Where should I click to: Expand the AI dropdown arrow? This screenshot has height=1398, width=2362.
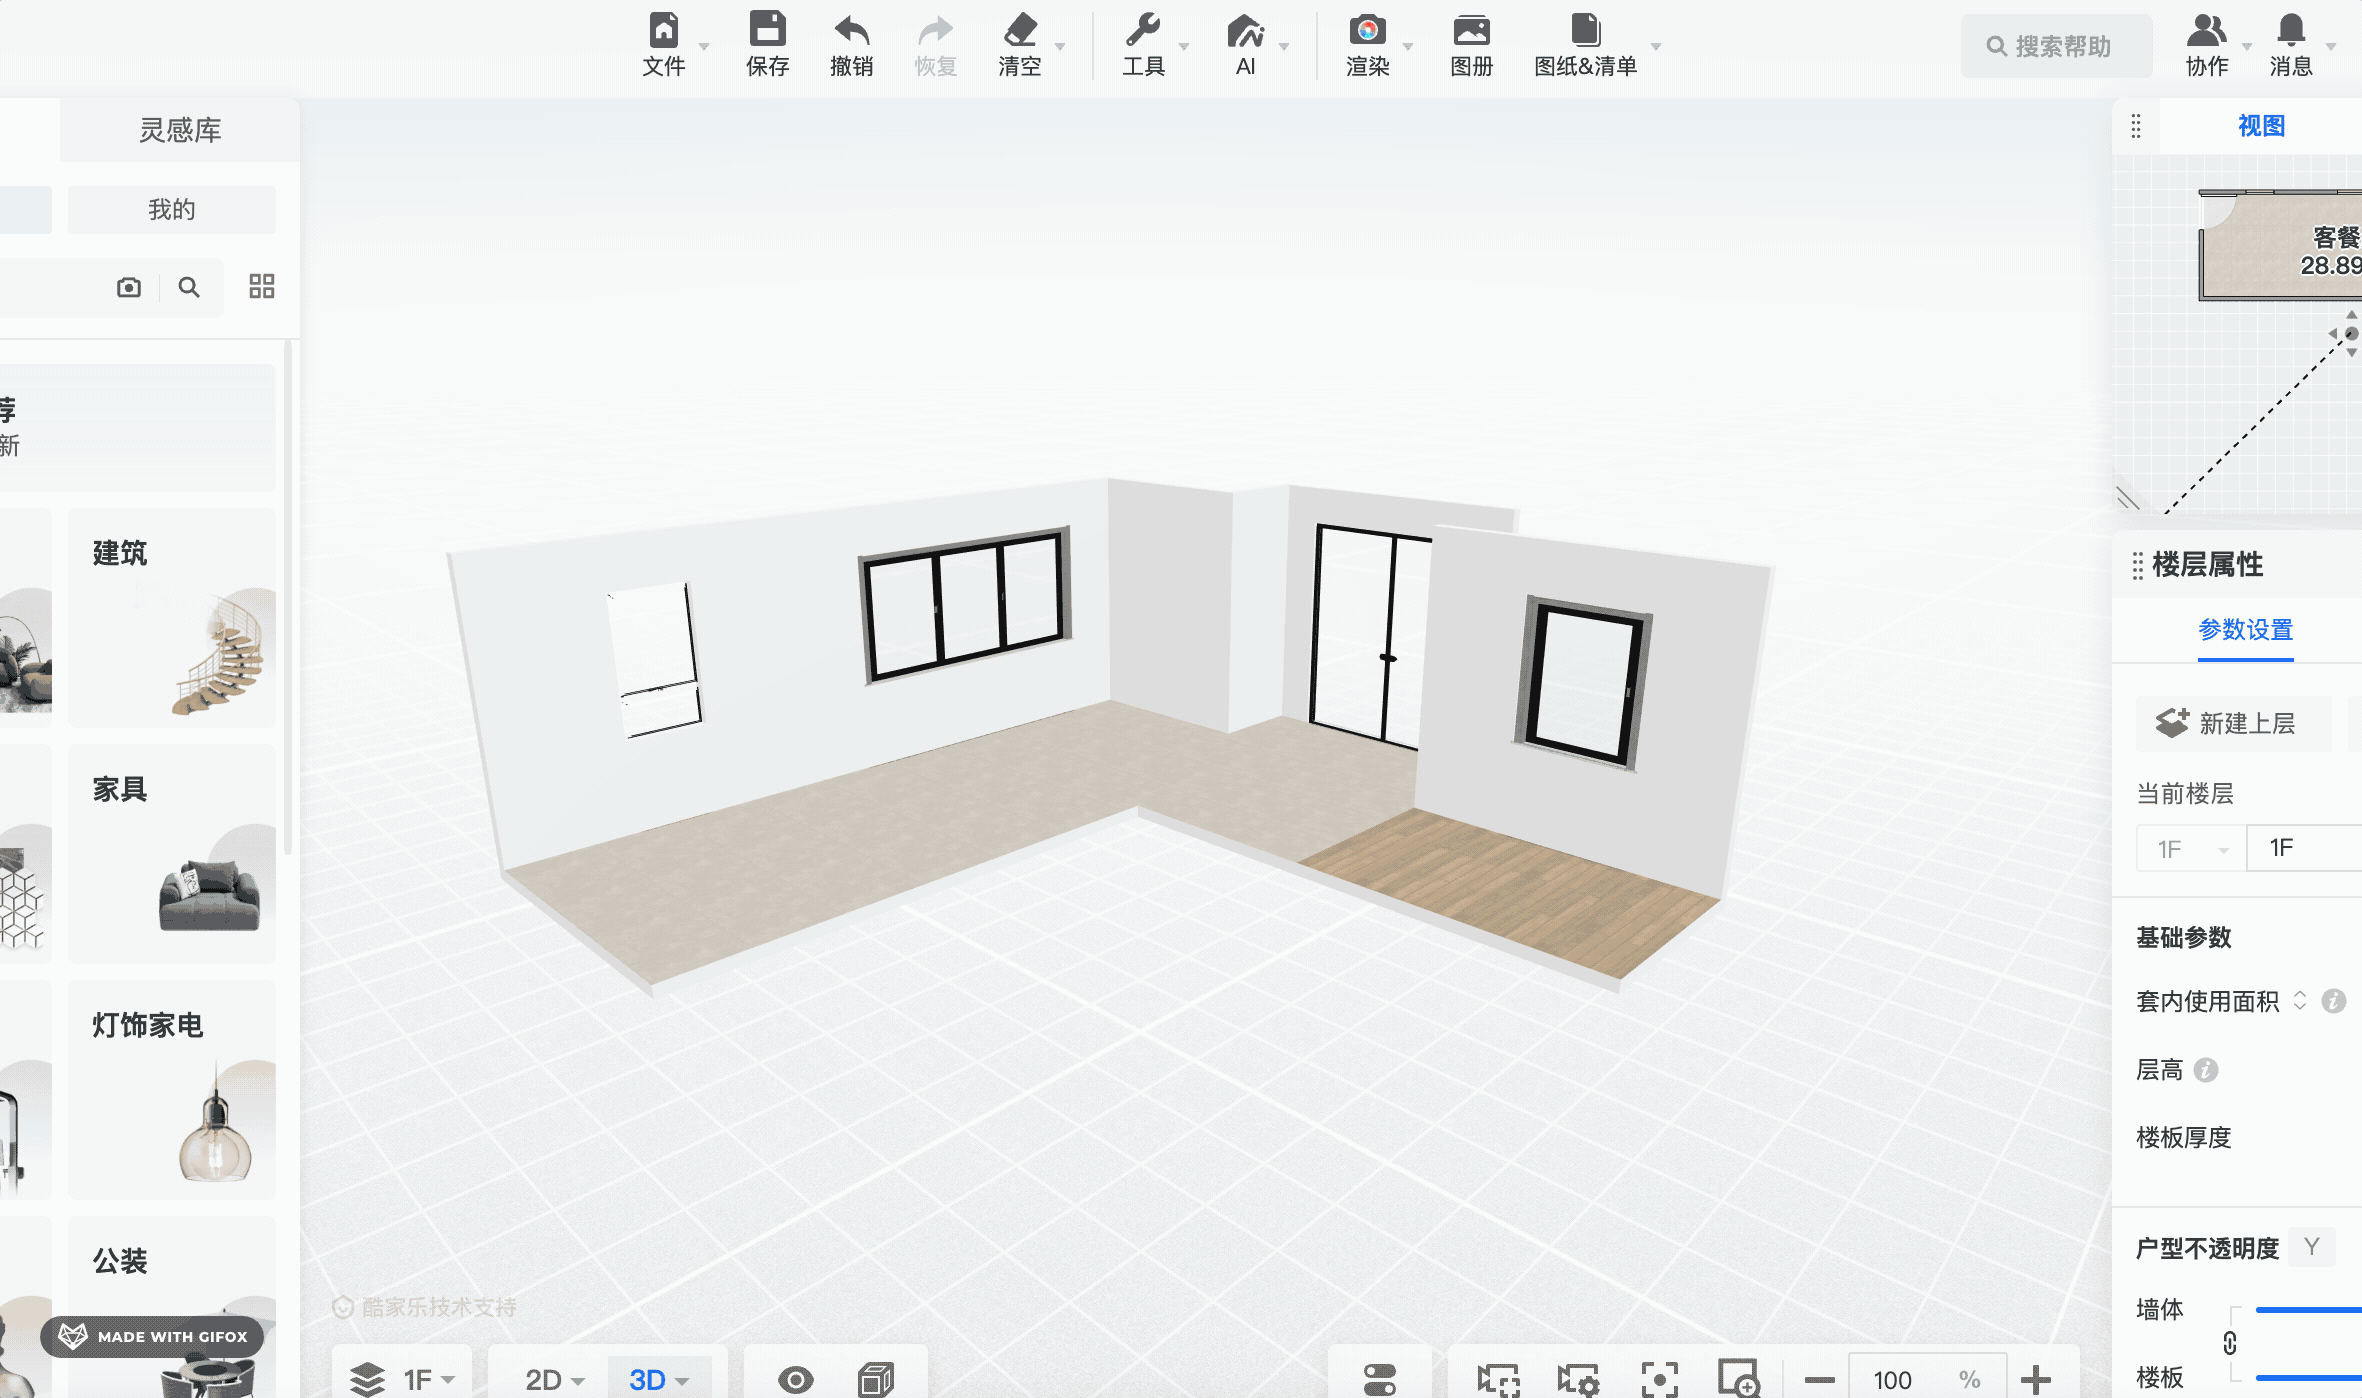1284,46
